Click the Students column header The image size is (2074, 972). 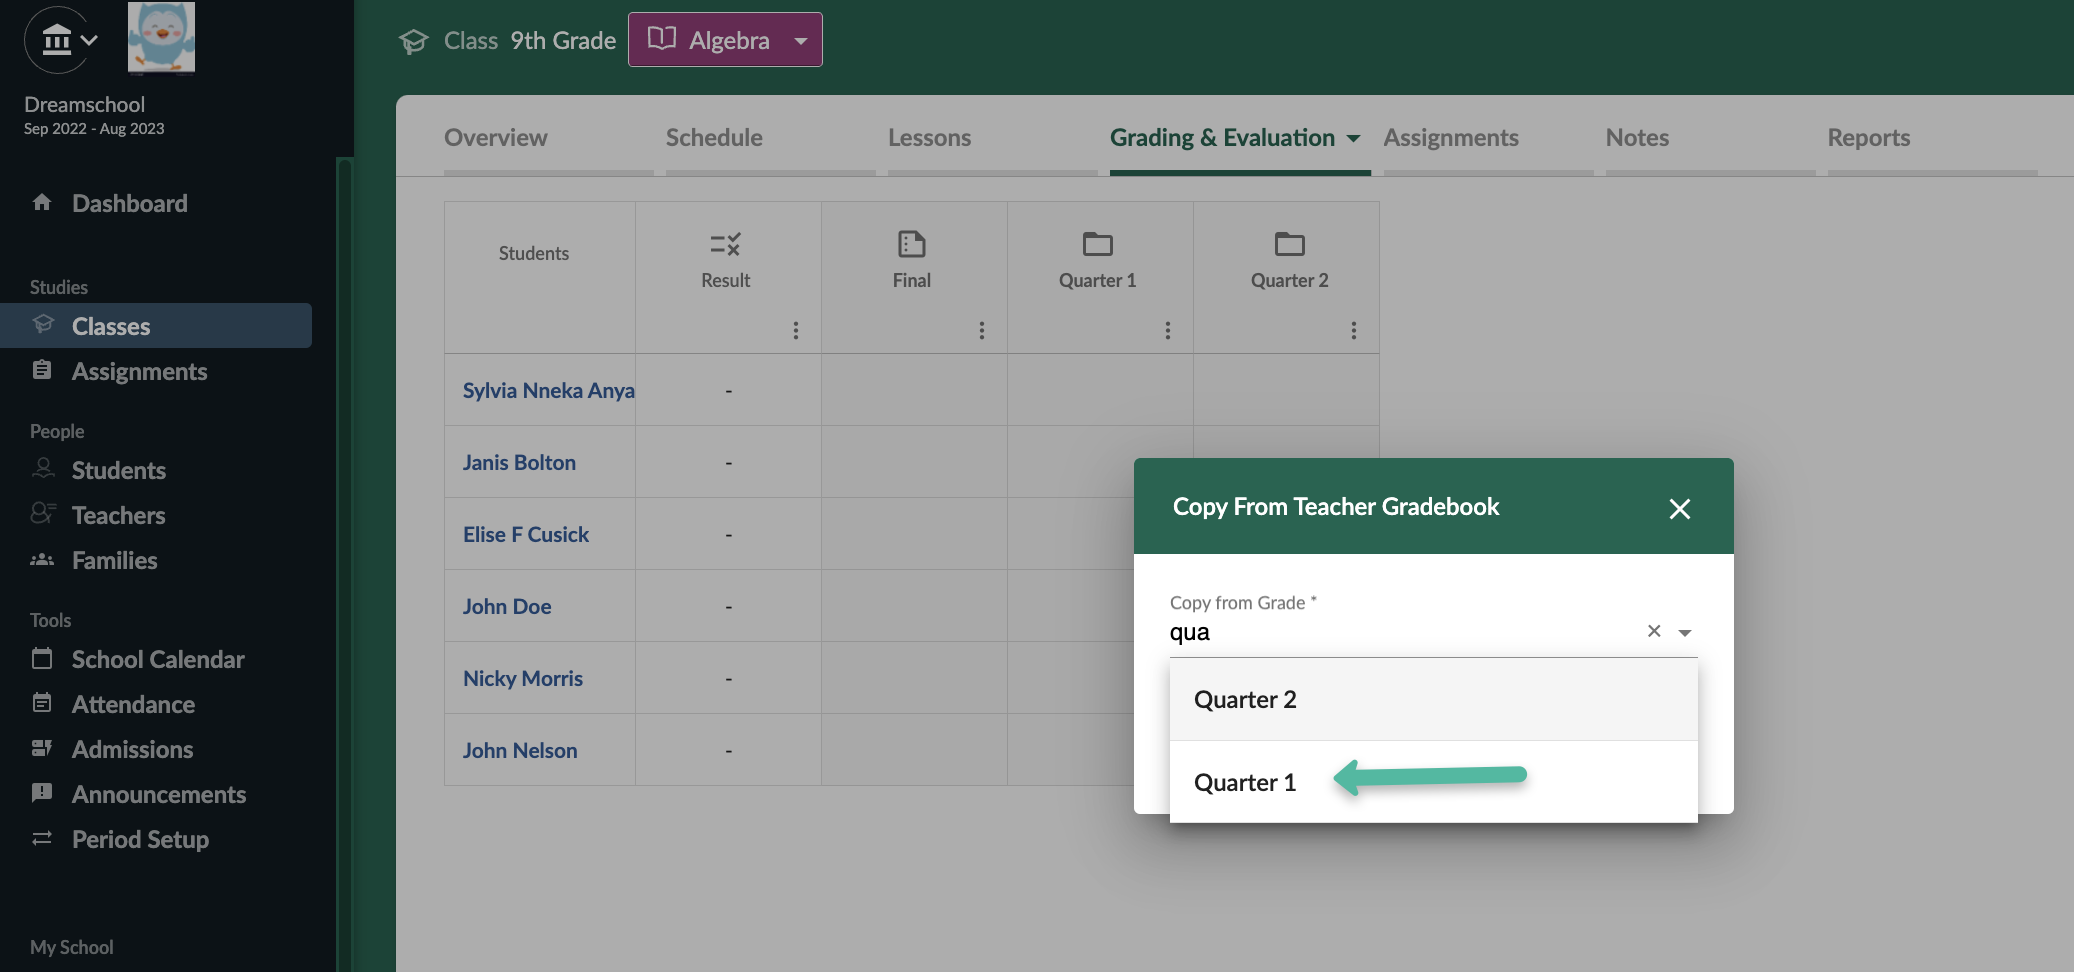pyautogui.click(x=534, y=253)
